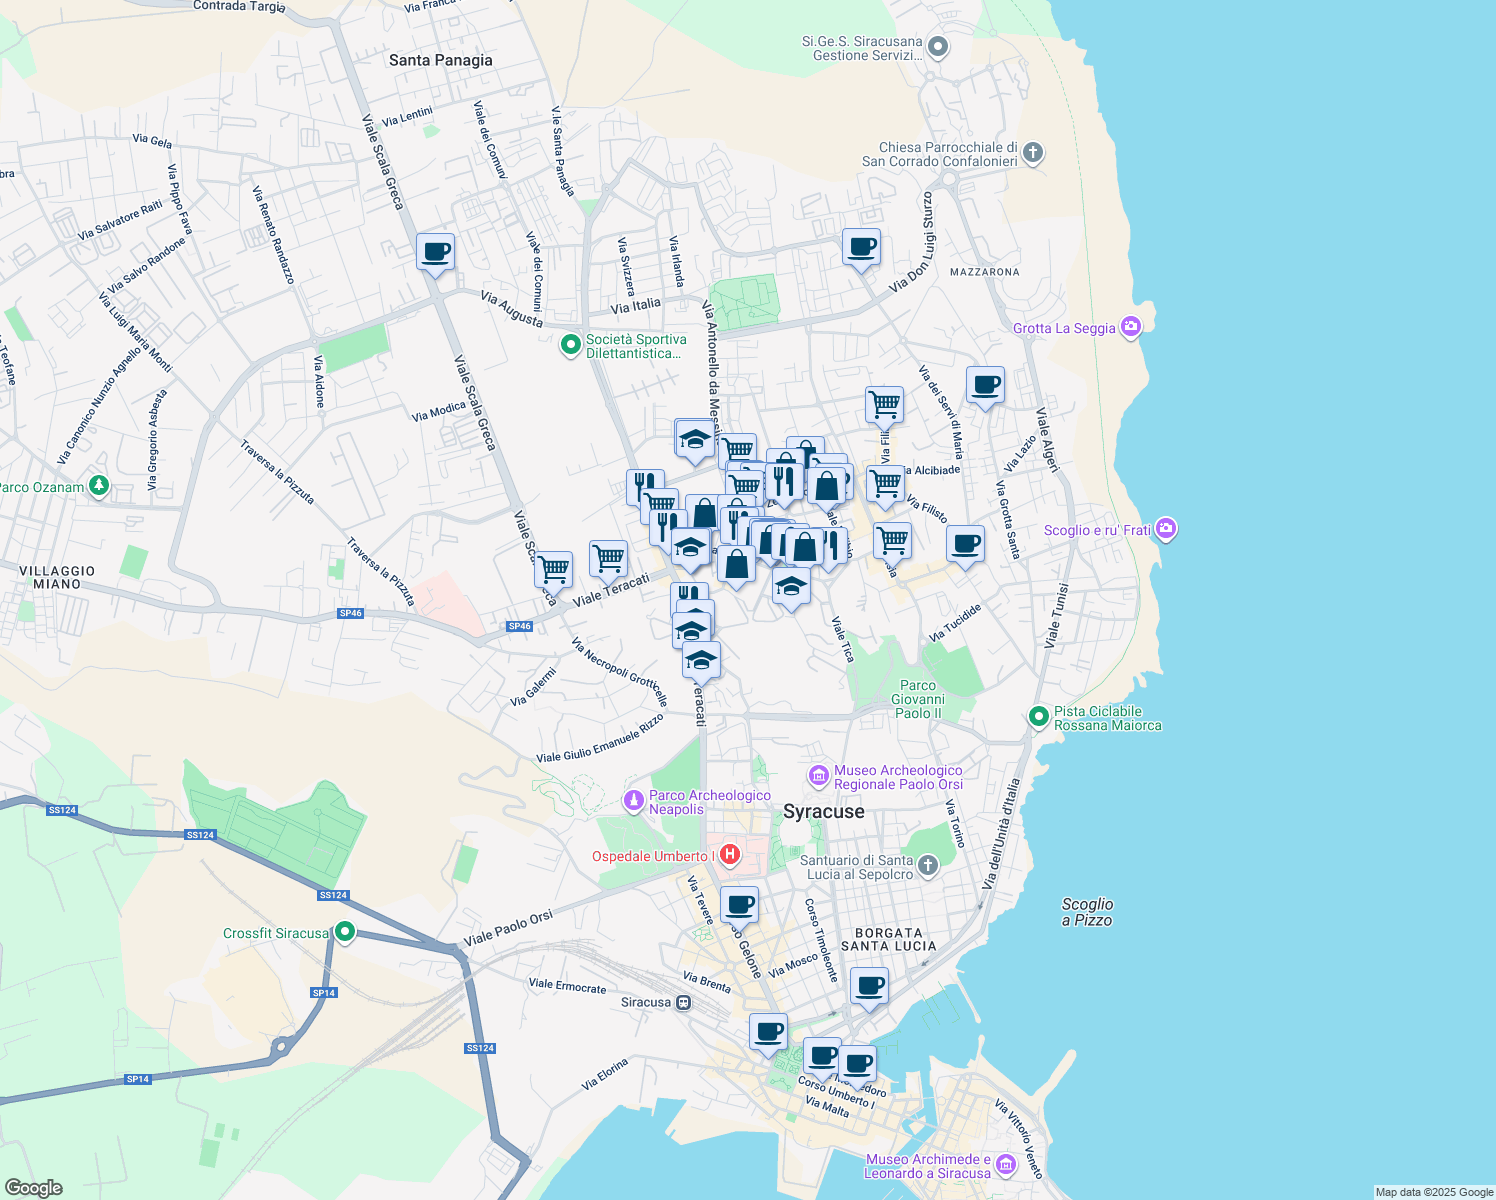Click the Parco Ozanam tree icon

pos(98,486)
